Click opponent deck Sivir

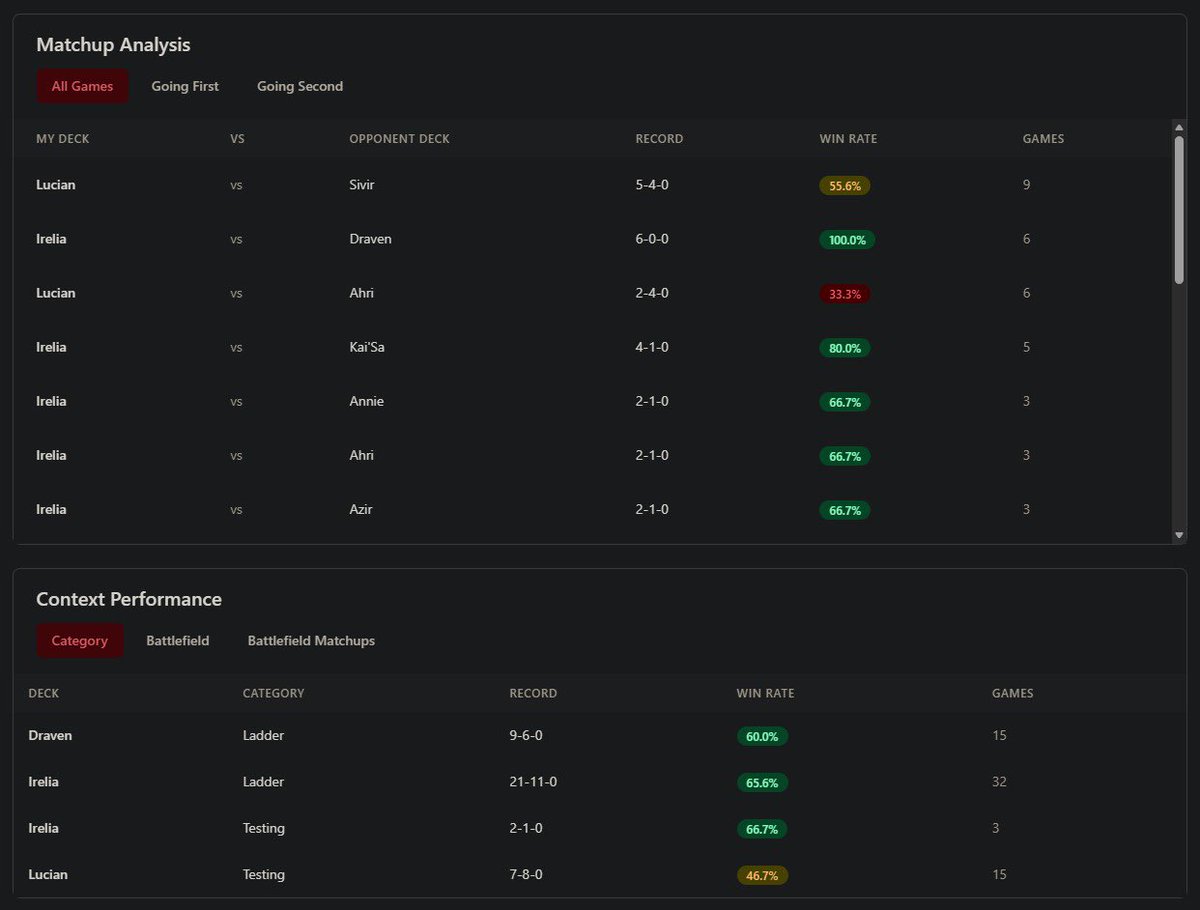point(362,185)
